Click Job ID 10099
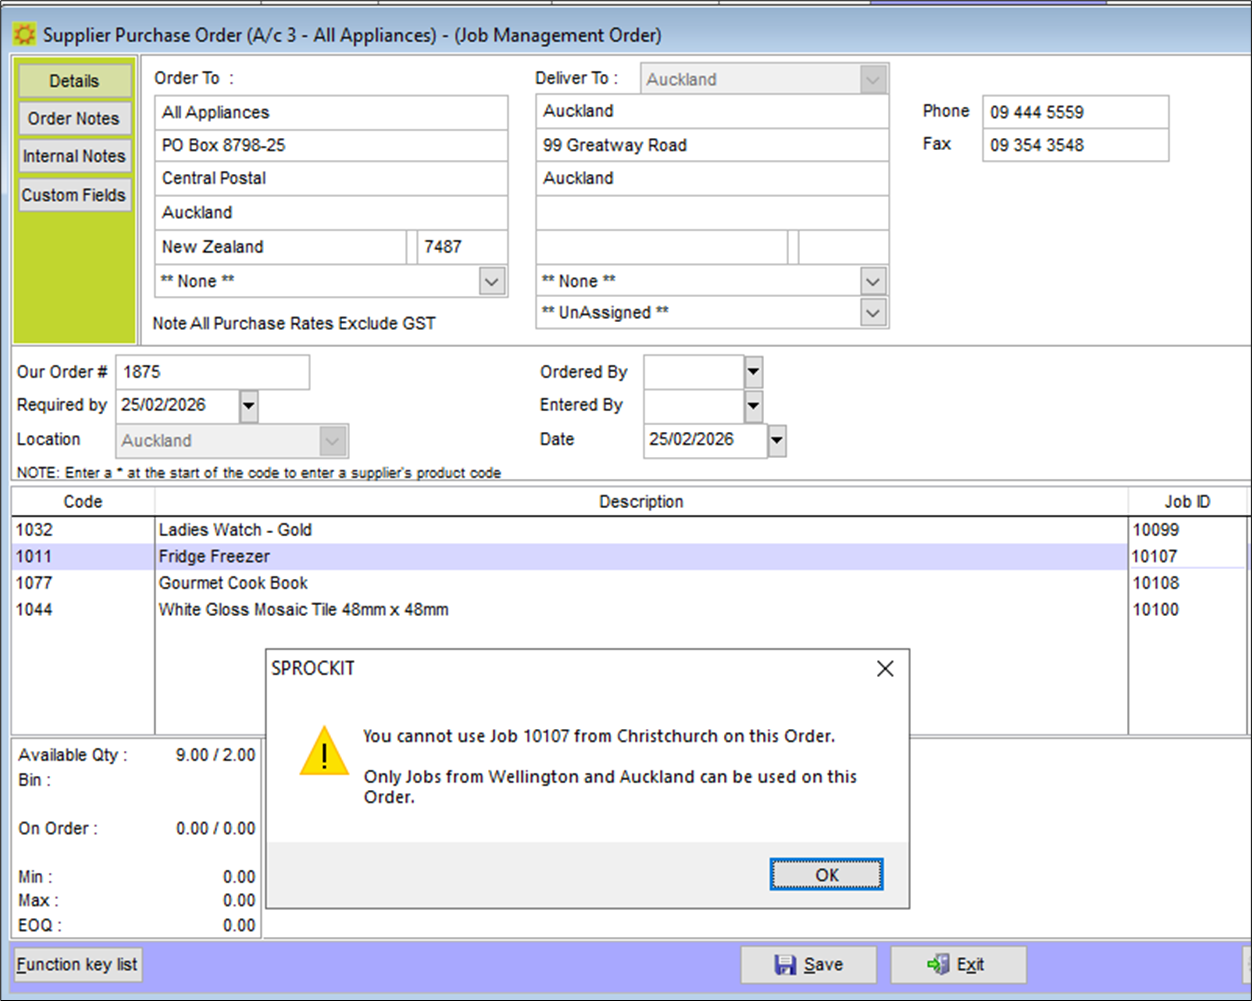This screenshot has height=1001, width=1252. click(1155, 530)
